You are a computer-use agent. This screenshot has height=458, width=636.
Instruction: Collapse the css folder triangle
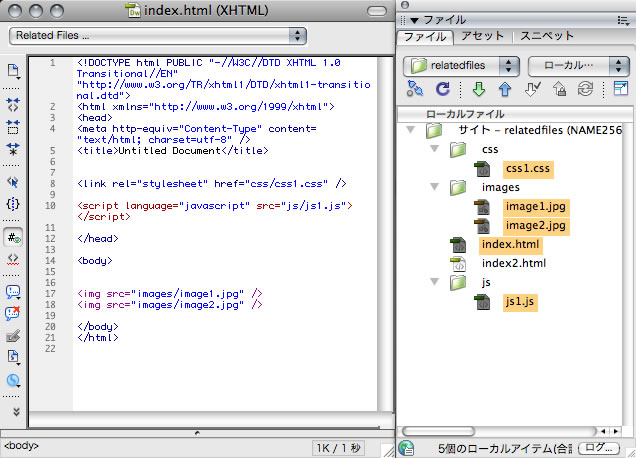(x=434, y=149)
